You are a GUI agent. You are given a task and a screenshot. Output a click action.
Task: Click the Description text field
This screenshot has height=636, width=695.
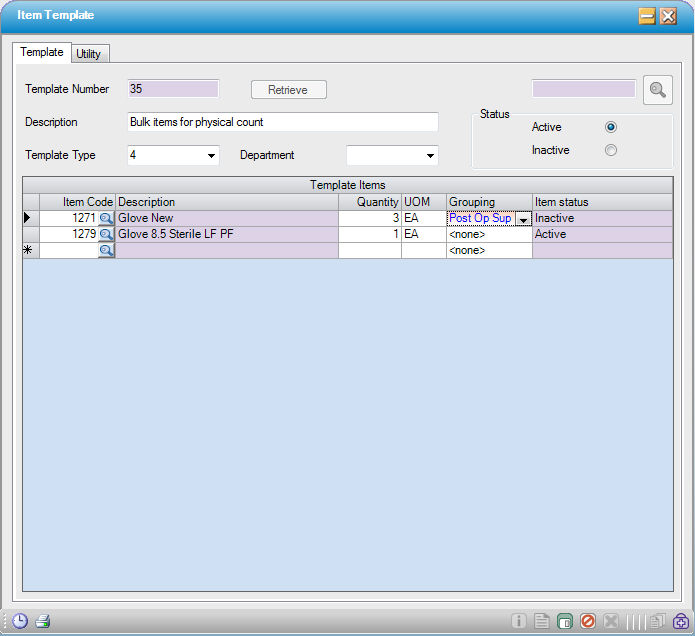click(x=283, y=122)
